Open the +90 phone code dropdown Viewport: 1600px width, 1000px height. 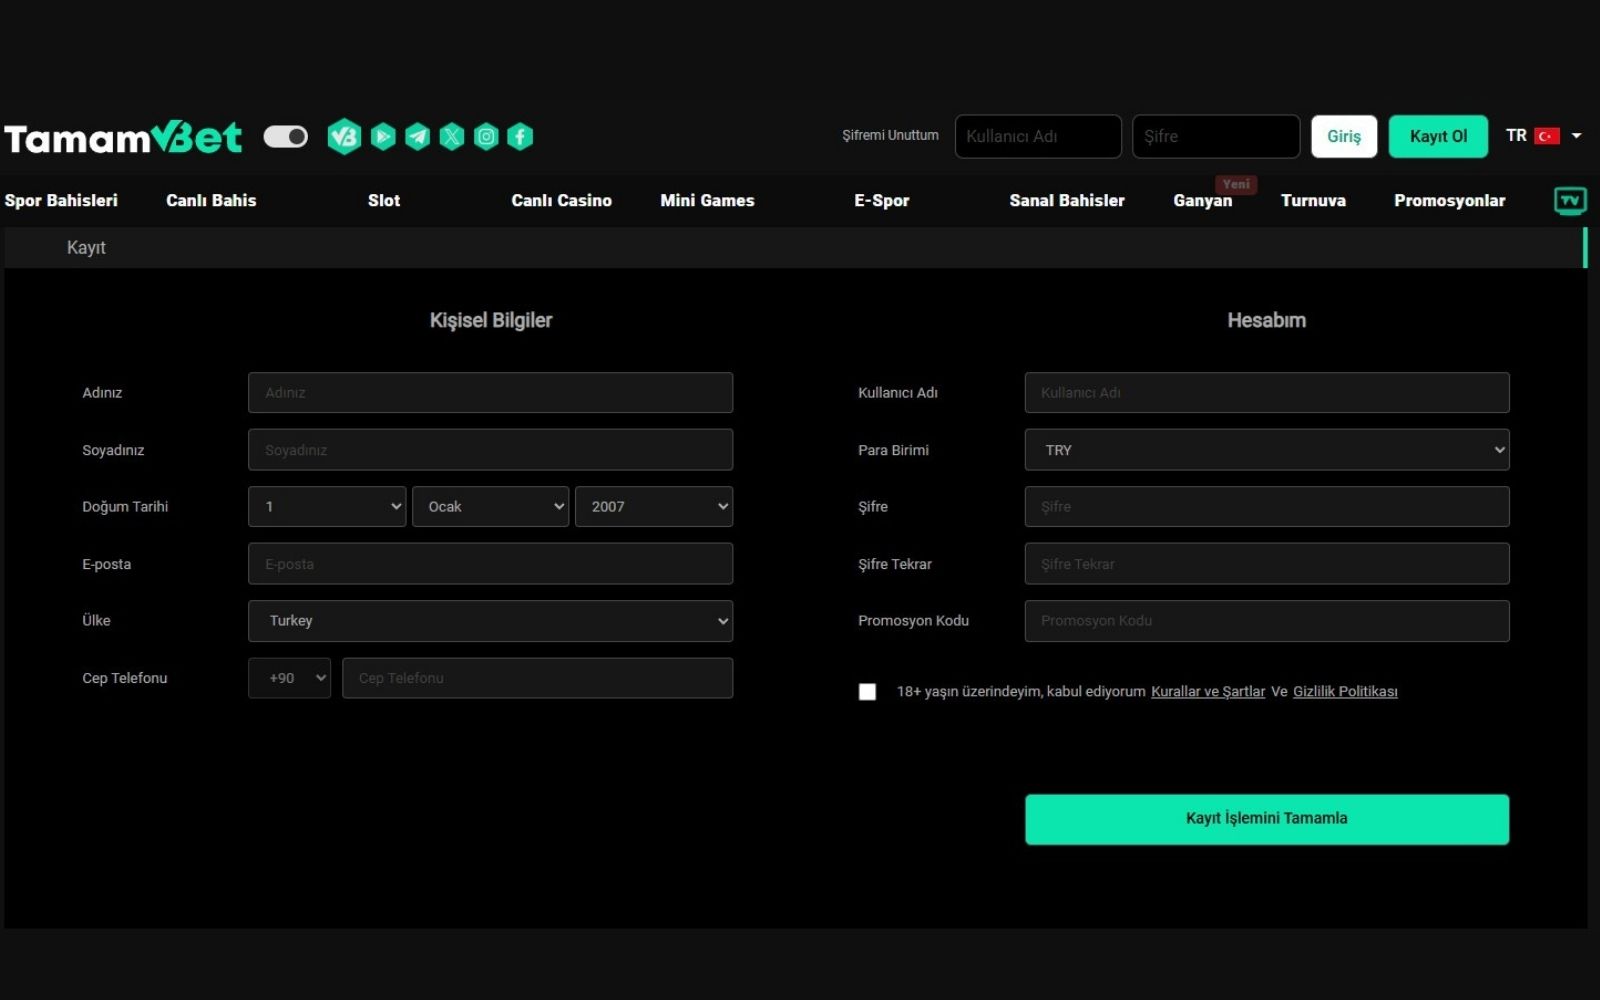click(288, 677)
